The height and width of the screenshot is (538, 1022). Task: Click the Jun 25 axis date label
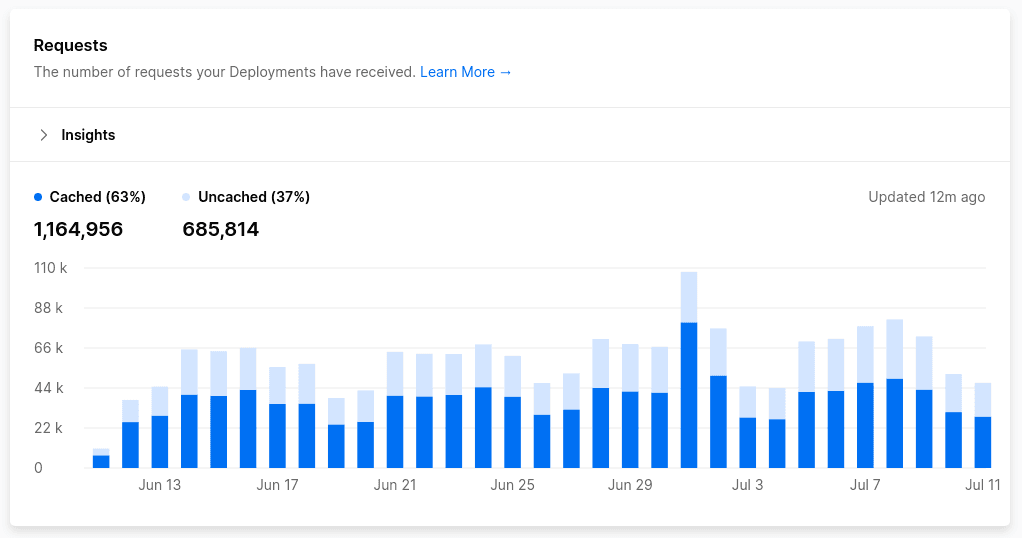[x=512, y=486]
